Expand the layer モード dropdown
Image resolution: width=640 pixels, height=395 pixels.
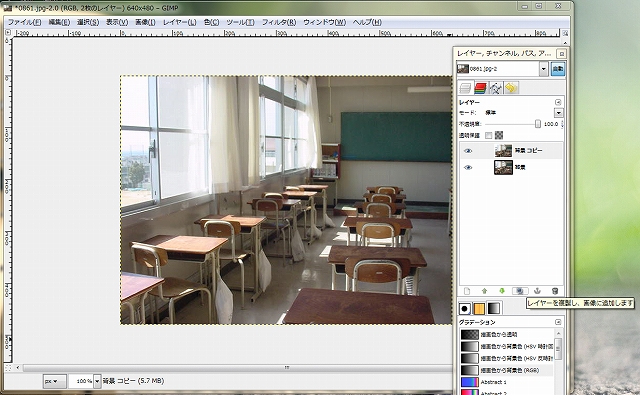(558, 113)
